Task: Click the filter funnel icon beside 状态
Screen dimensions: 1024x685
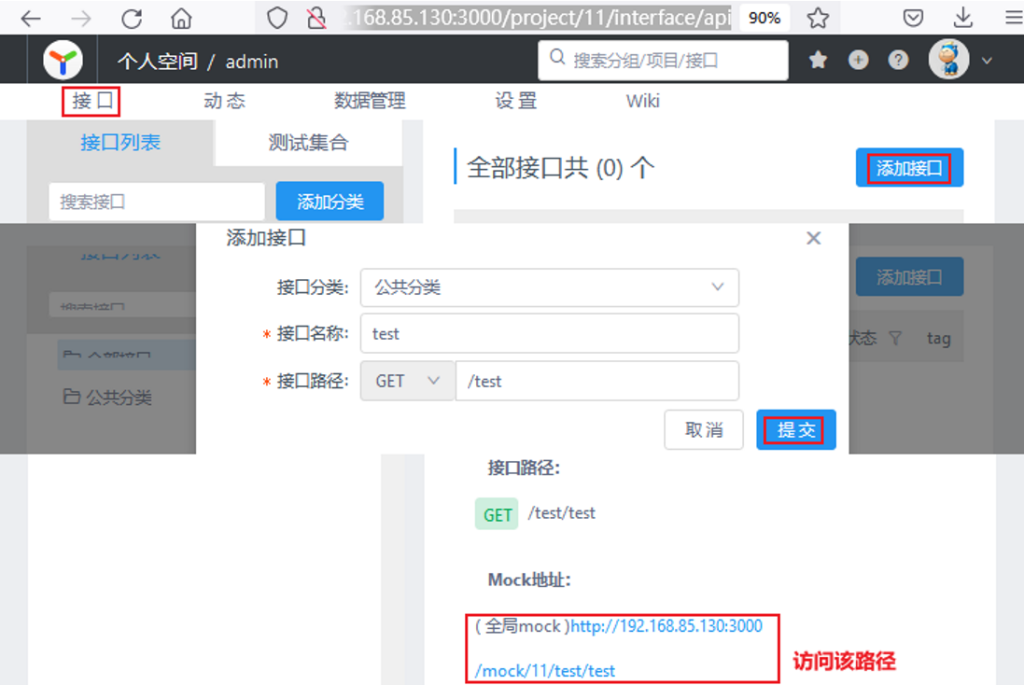Action: [895, 338]
